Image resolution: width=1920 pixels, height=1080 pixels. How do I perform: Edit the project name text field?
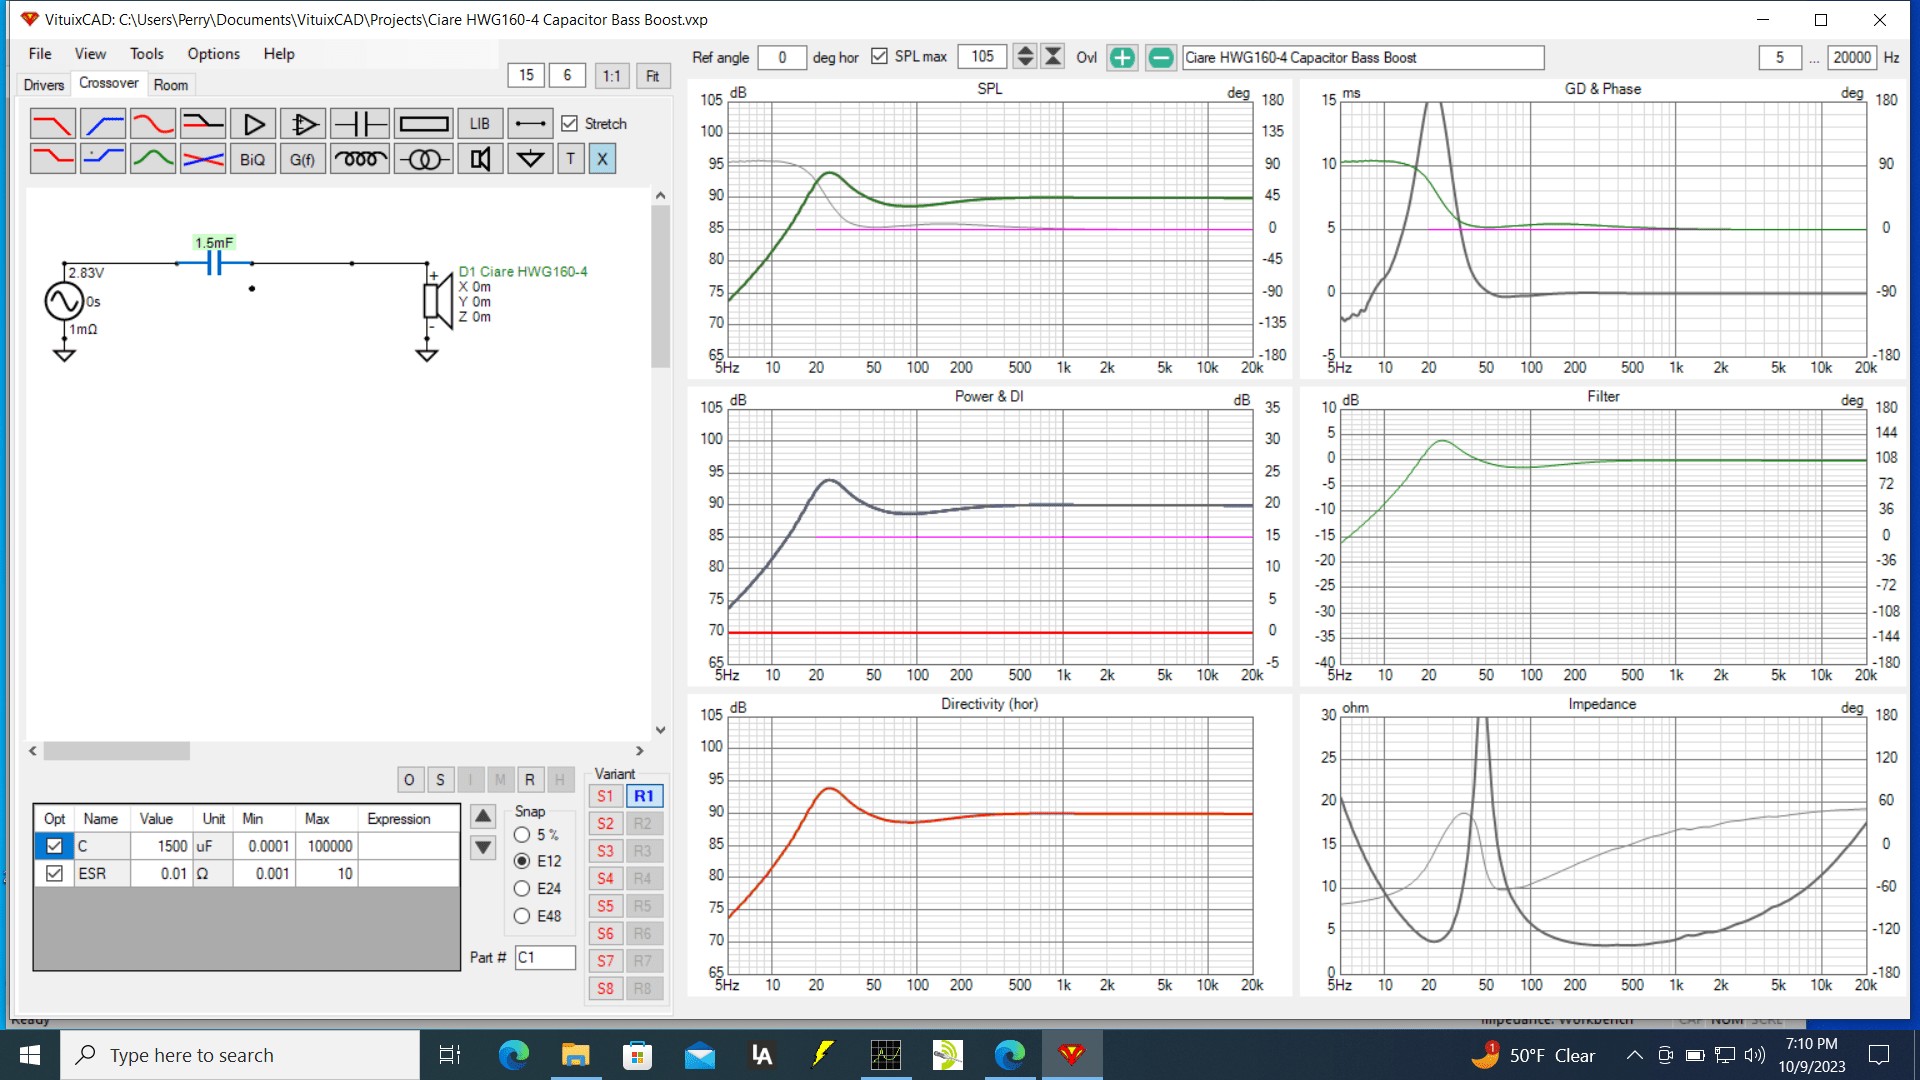tap(1363, 58)
